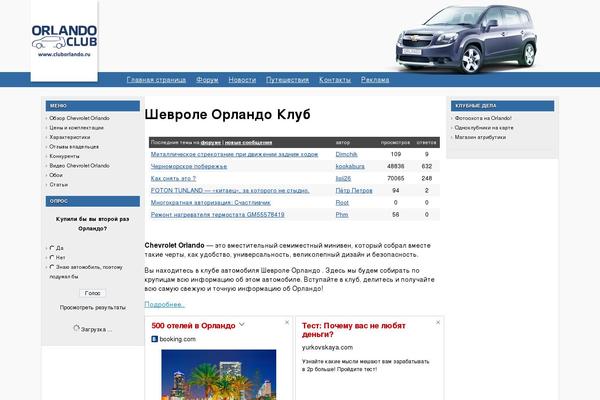600x400 pixels.
Task: View poll results via 'Просмотреть результаты'
Action: pos(93,307)
